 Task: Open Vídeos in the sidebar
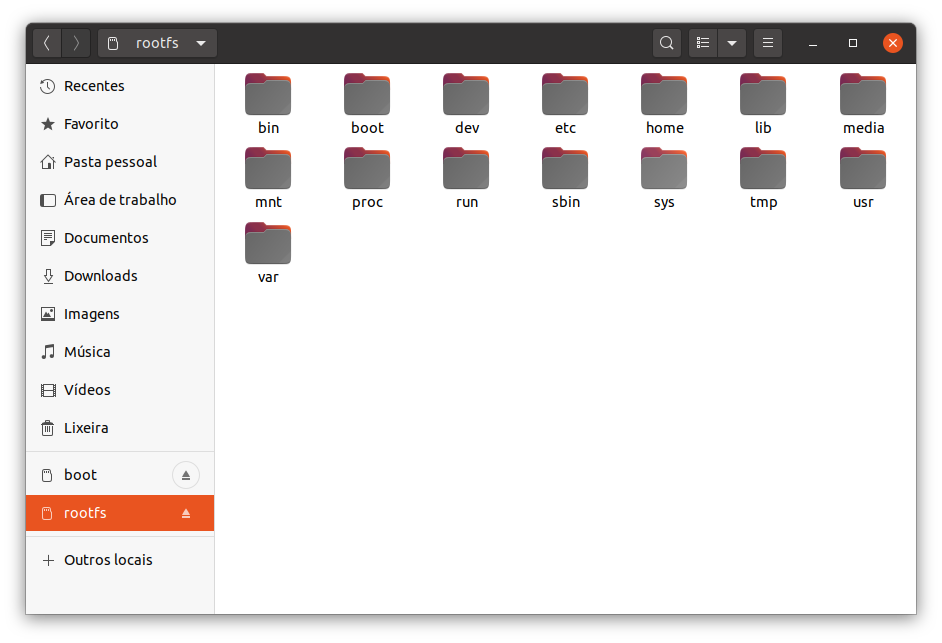pyautogui.click(x=120, y=389)
